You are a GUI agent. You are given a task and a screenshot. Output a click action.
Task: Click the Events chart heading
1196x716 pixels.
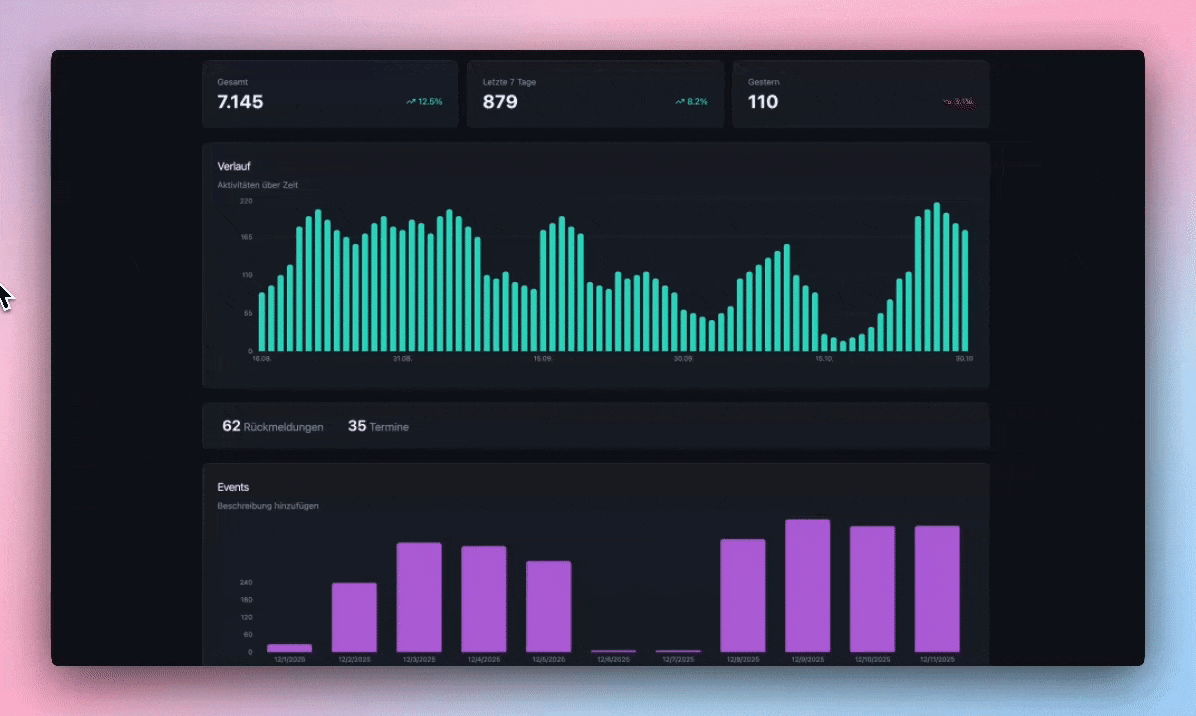tap(233, 487)
